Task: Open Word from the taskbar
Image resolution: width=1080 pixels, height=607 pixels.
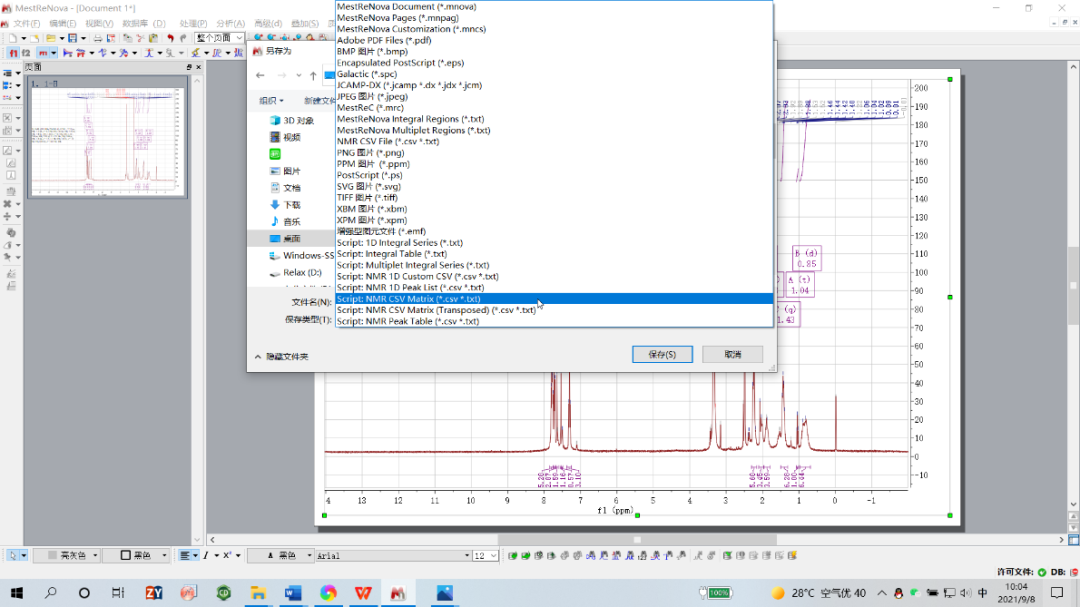Action: pos(293,593)
